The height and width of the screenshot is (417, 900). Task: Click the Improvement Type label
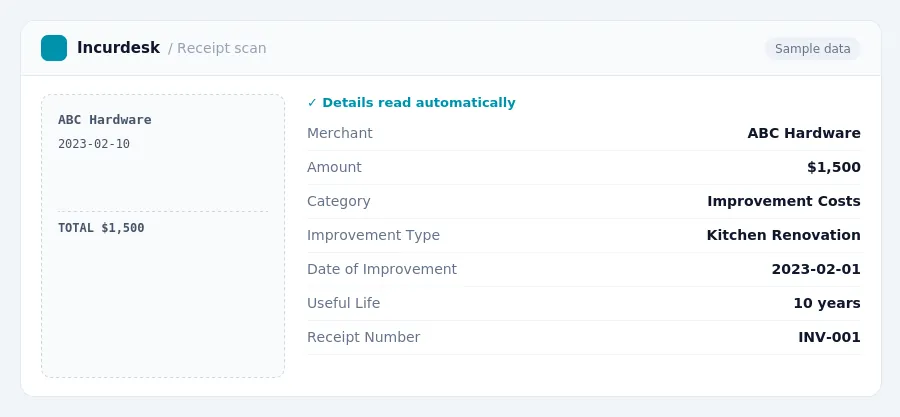373,235
